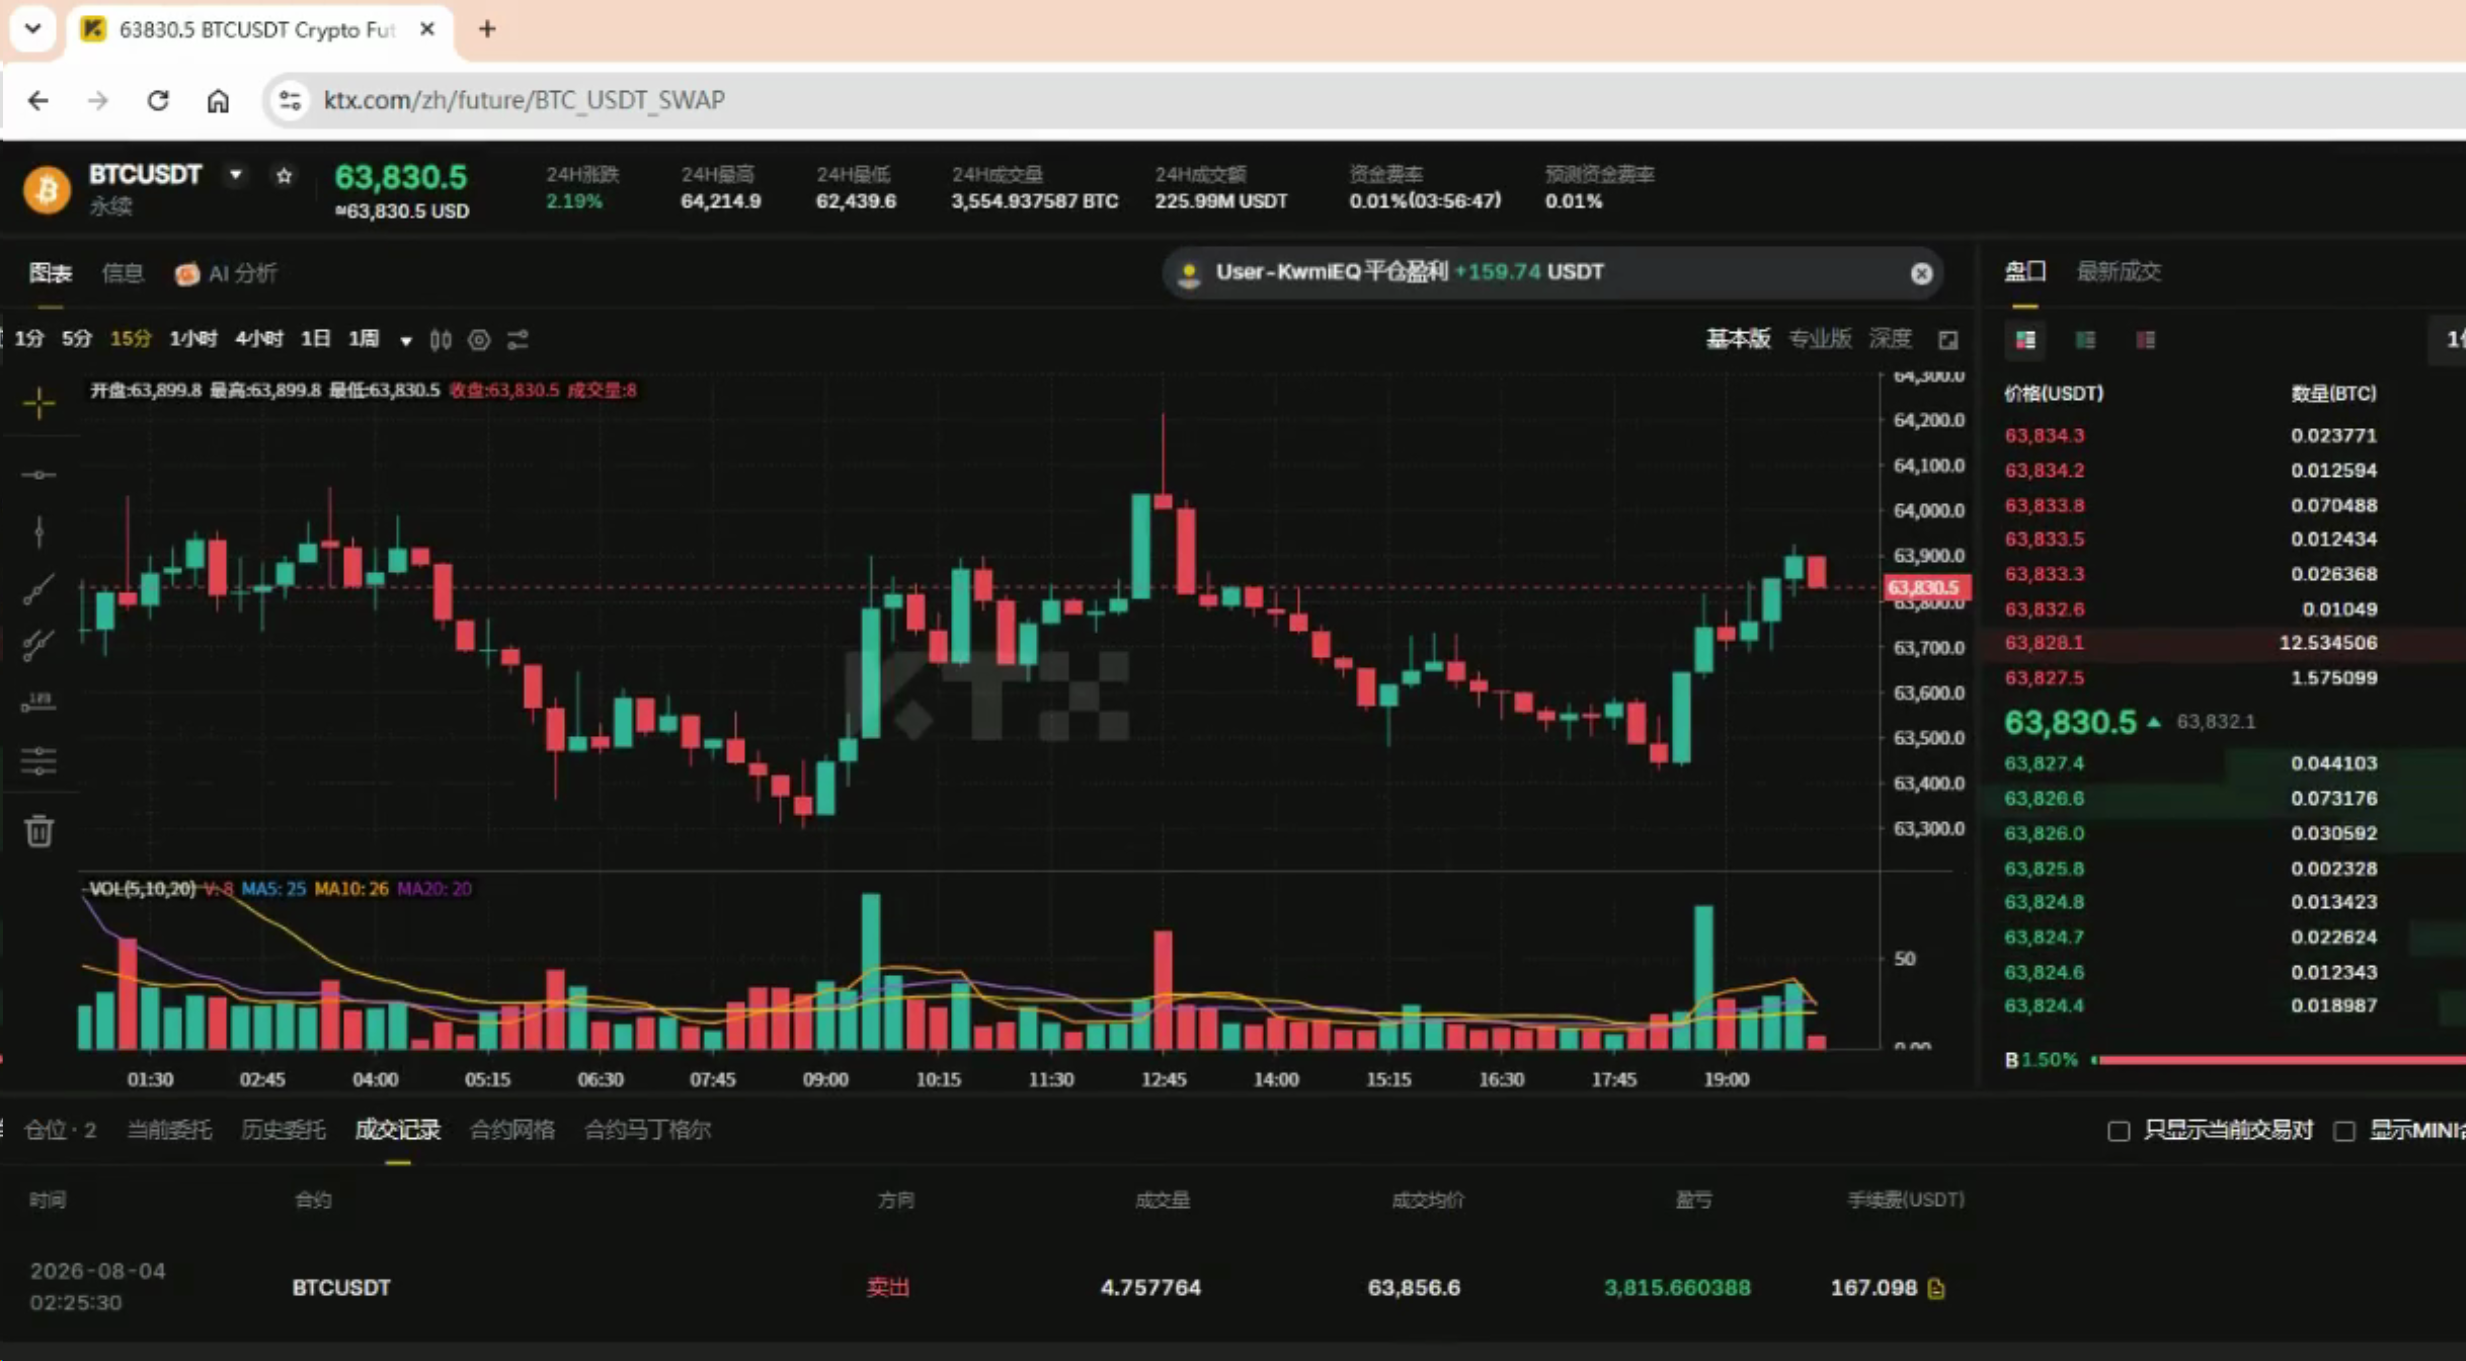This screenshot has height=1361, width=2466.
Task: Click ask price 63,834.3 in order book
Action: pyautogui.click(x=2044, y=436)
